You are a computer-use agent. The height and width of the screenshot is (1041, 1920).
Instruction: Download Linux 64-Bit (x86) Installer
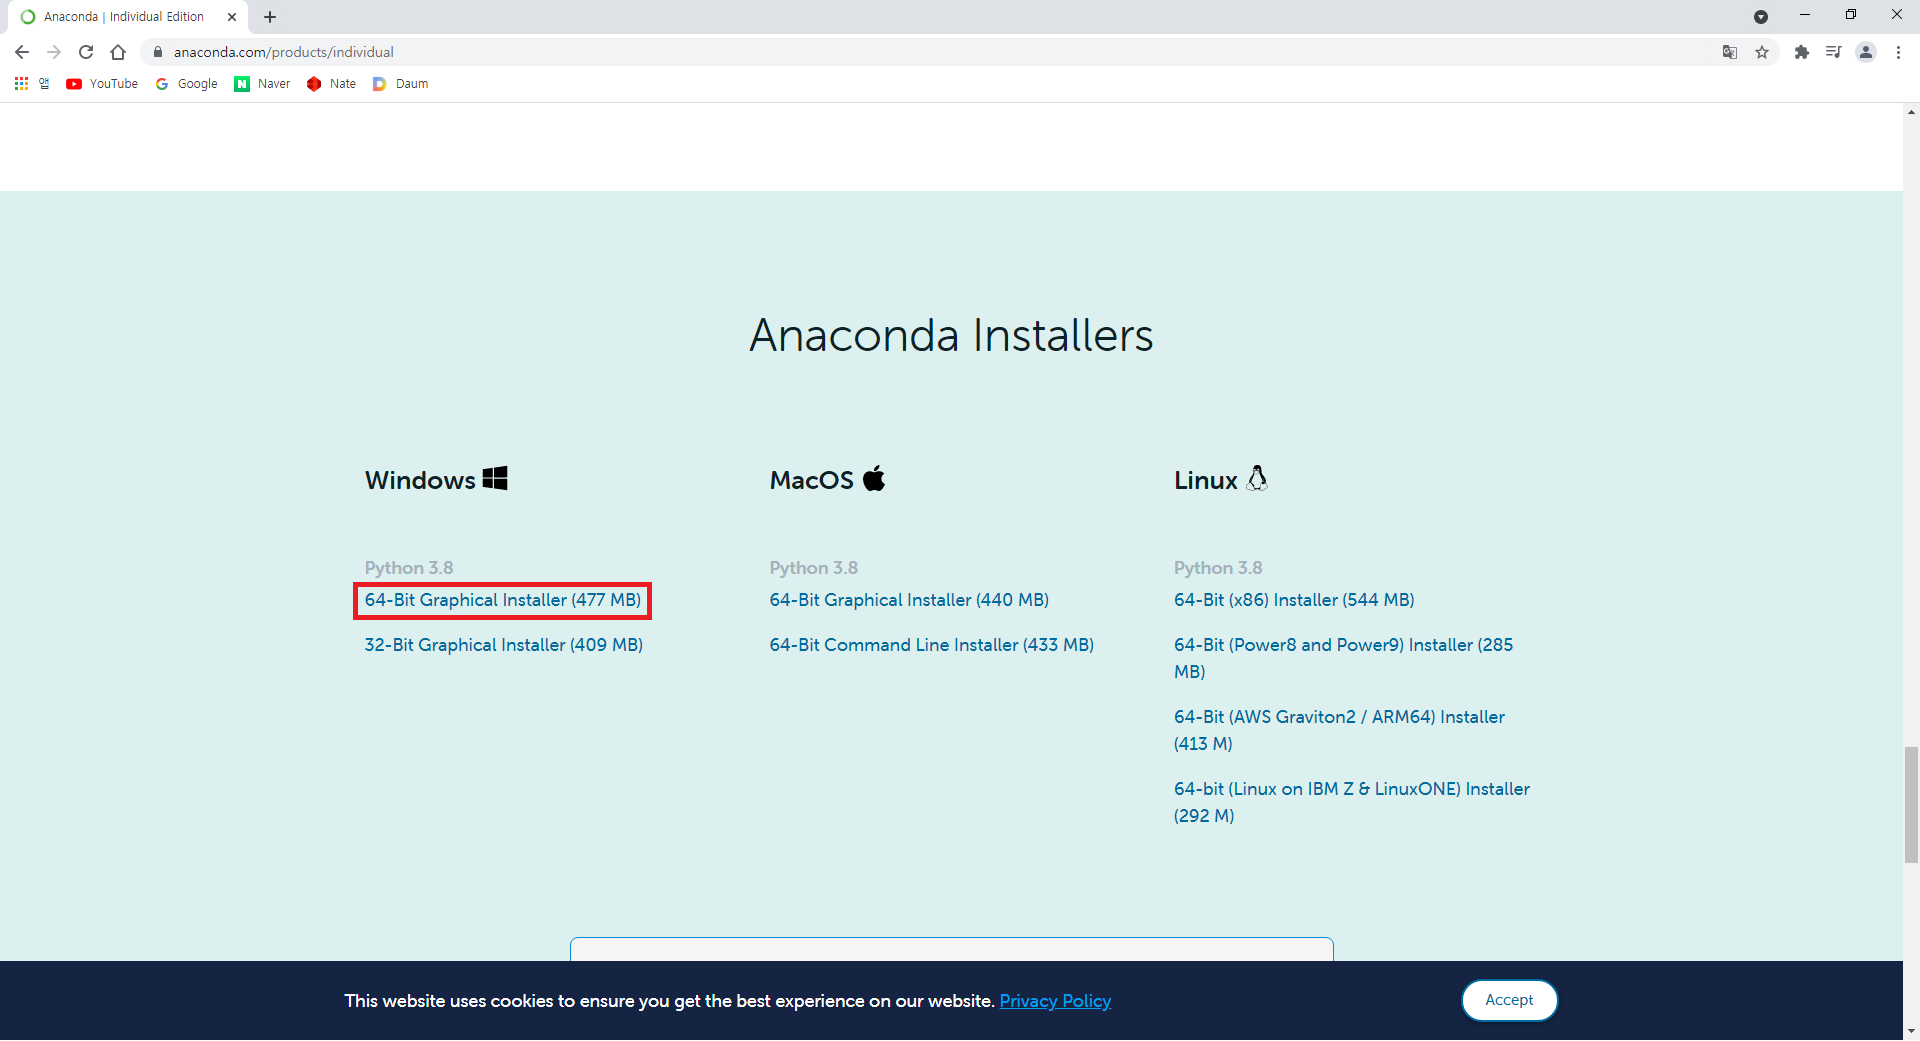click(1294, 600)
